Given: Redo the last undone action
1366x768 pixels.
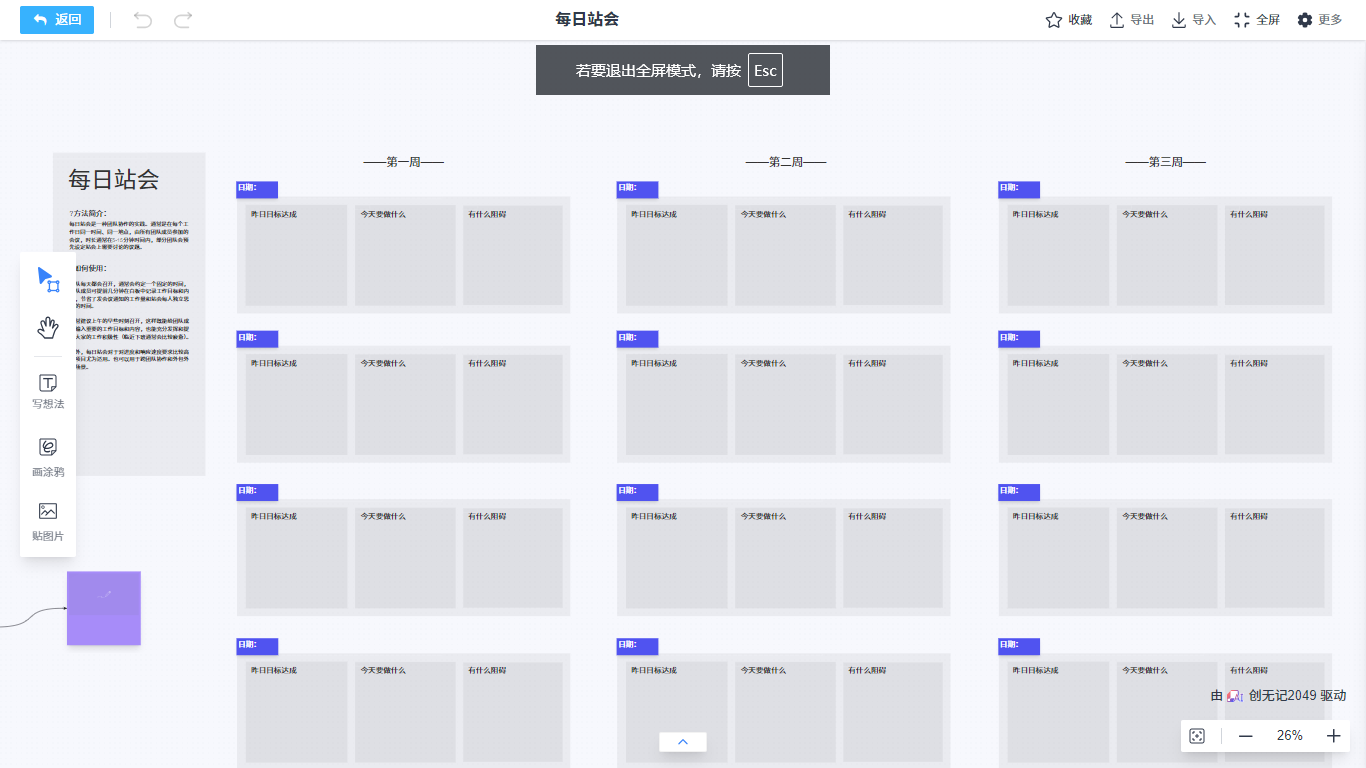Looking at the screenshot, I should (183, 20).
